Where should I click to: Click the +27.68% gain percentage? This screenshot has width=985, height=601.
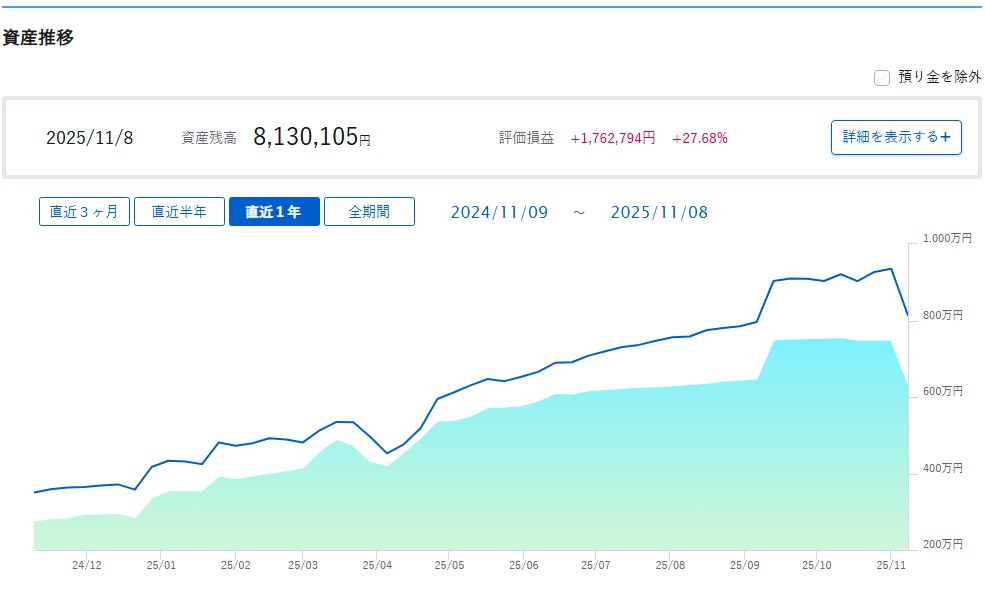[x=699, y=138]
